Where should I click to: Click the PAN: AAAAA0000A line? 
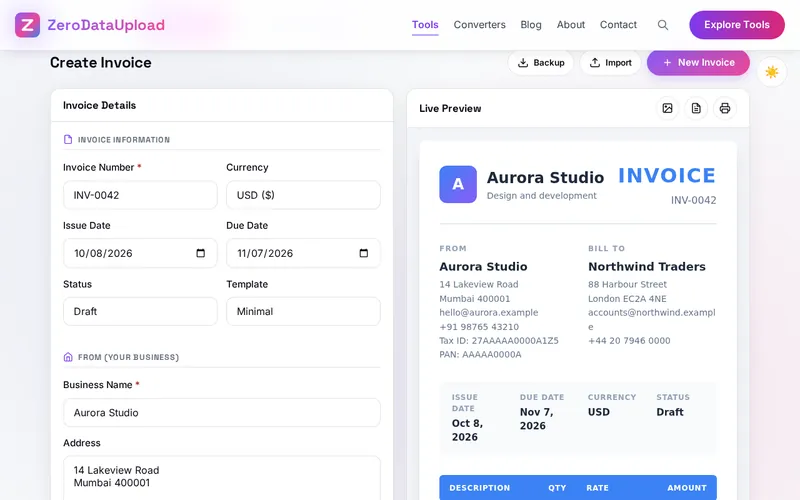(x=480, y=355)
